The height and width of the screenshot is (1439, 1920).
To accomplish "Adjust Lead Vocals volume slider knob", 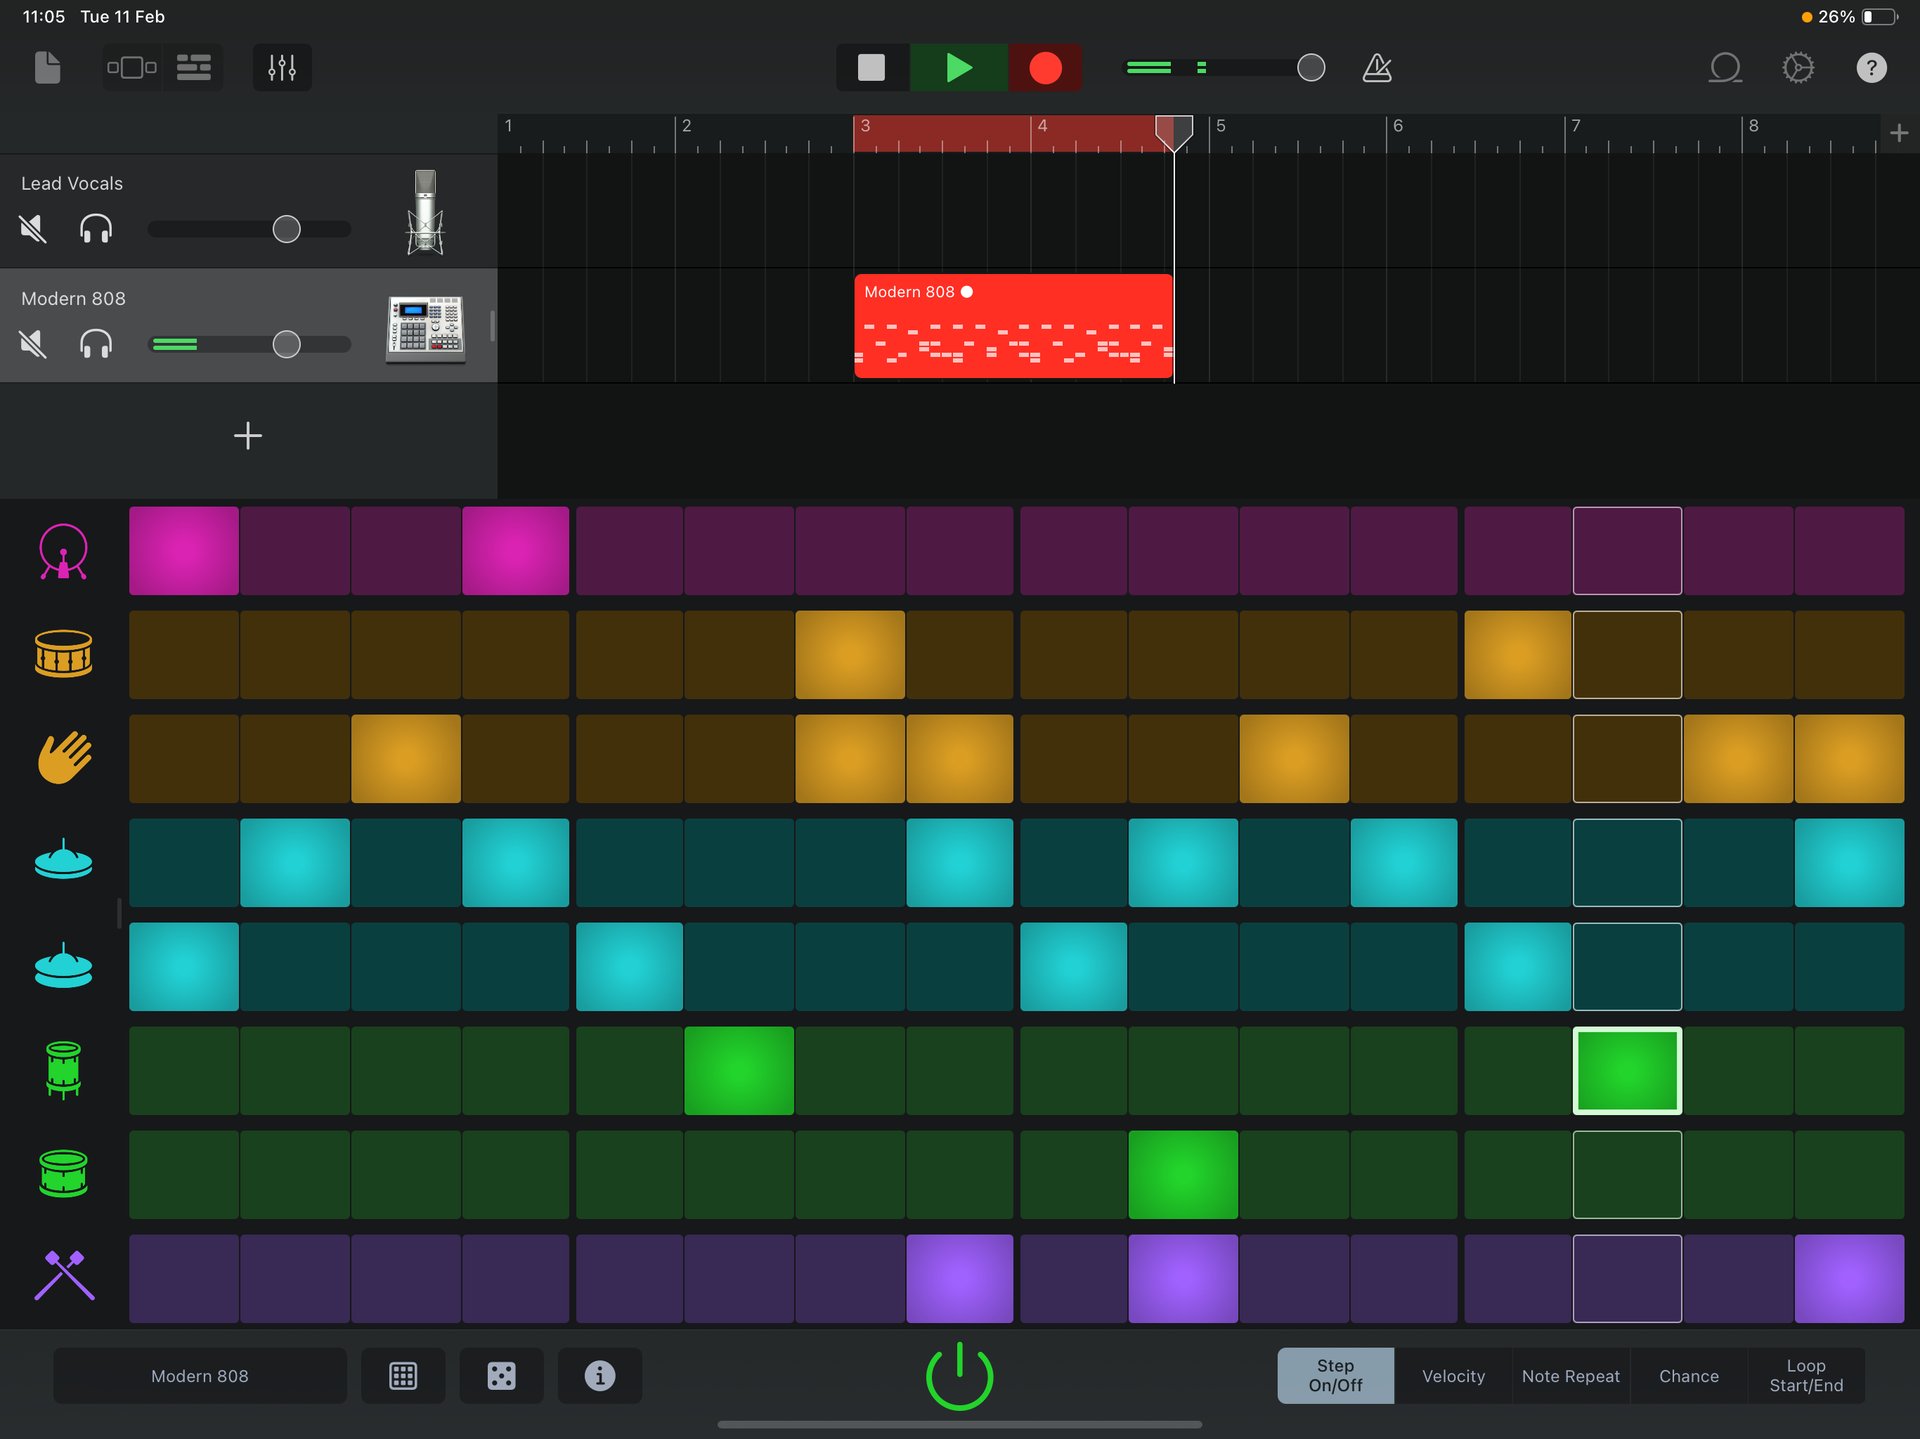I will point(286,229).
